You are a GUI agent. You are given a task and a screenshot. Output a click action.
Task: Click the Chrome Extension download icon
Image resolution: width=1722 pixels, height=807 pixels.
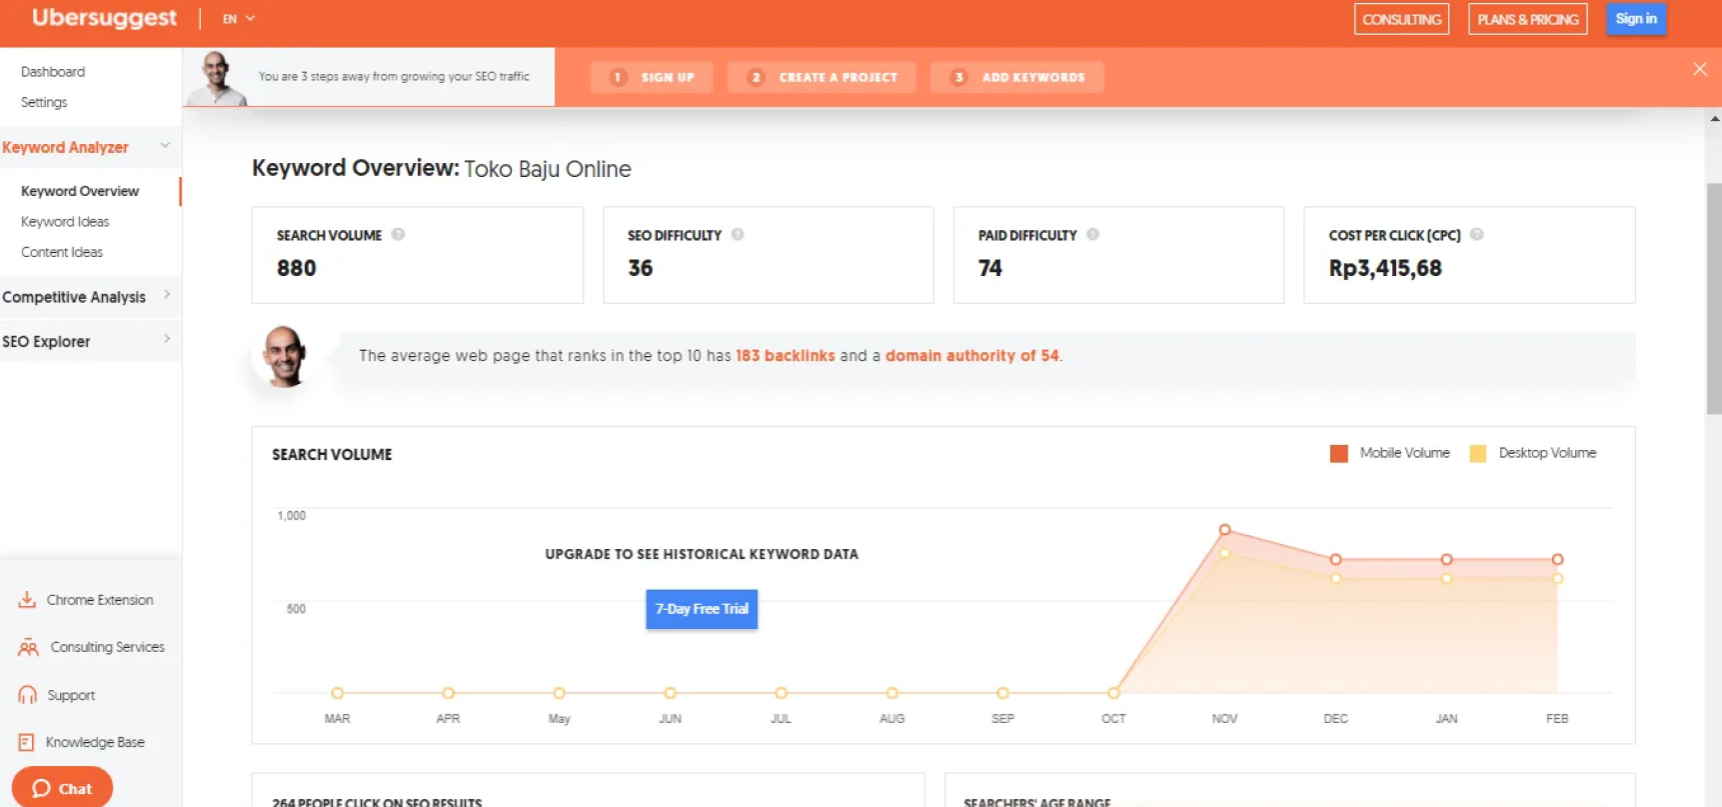27,599
